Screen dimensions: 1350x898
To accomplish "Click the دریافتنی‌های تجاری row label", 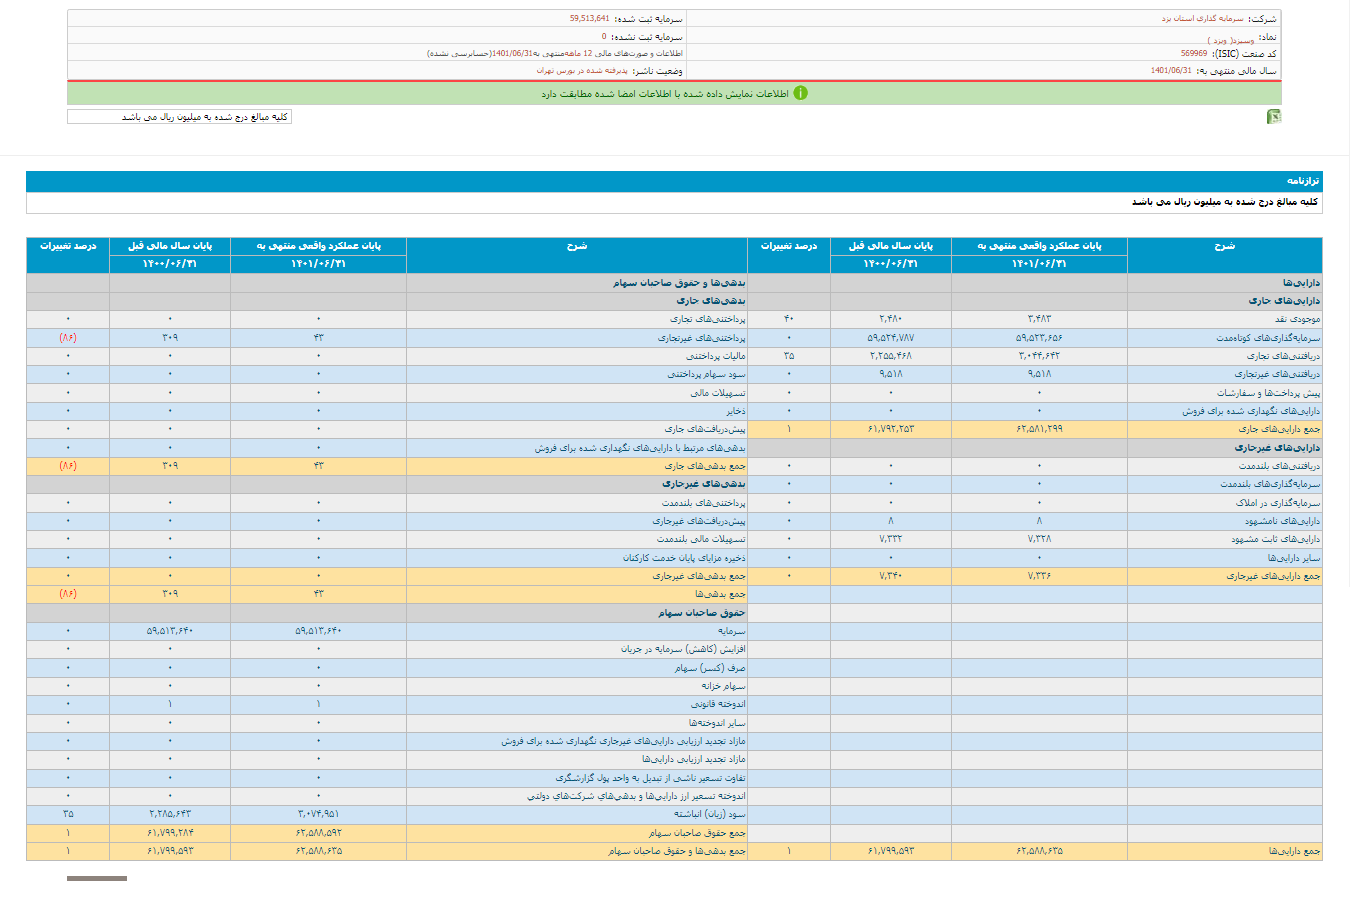I will [1282, 356].
